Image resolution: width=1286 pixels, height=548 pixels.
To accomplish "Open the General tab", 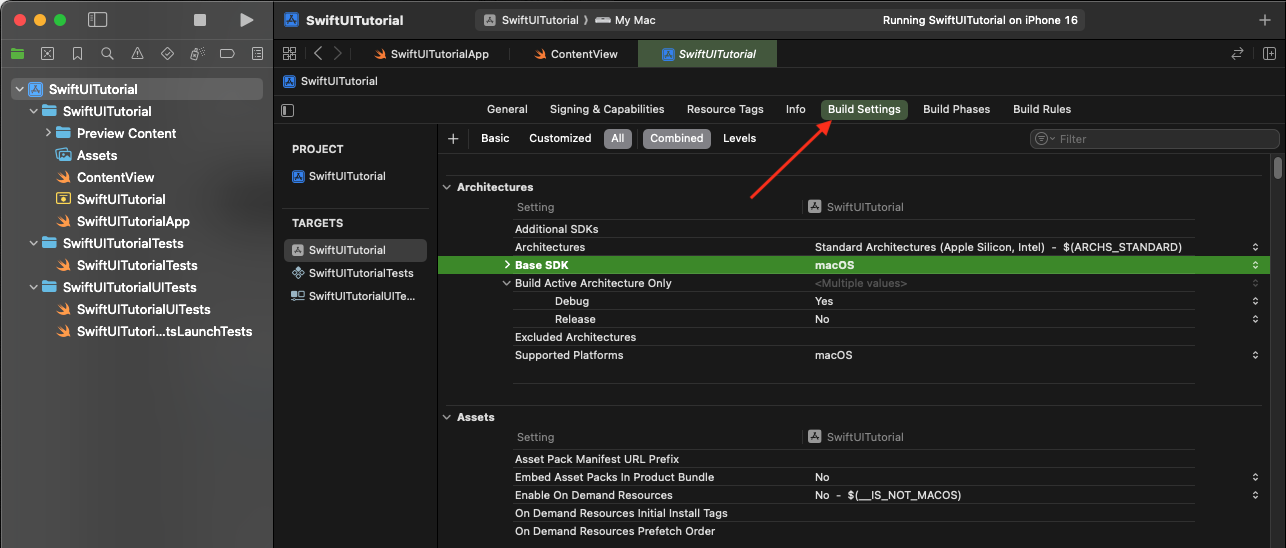I will click(x=507, y=109).
